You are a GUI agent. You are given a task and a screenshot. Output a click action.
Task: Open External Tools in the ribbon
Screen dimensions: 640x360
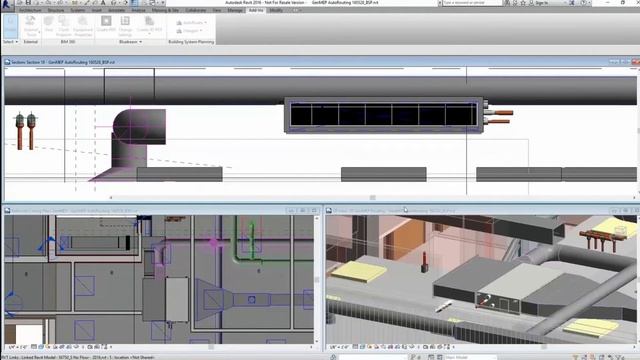tap(31, 26)
